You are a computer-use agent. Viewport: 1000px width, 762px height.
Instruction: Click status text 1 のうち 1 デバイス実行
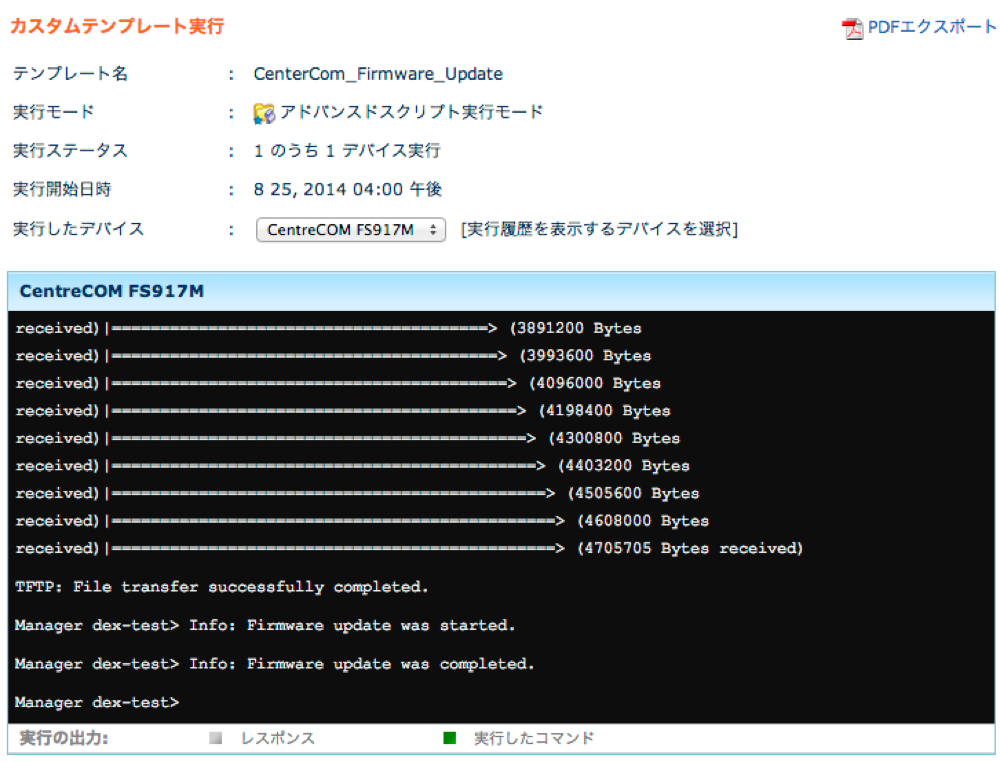tap(347, 151)
